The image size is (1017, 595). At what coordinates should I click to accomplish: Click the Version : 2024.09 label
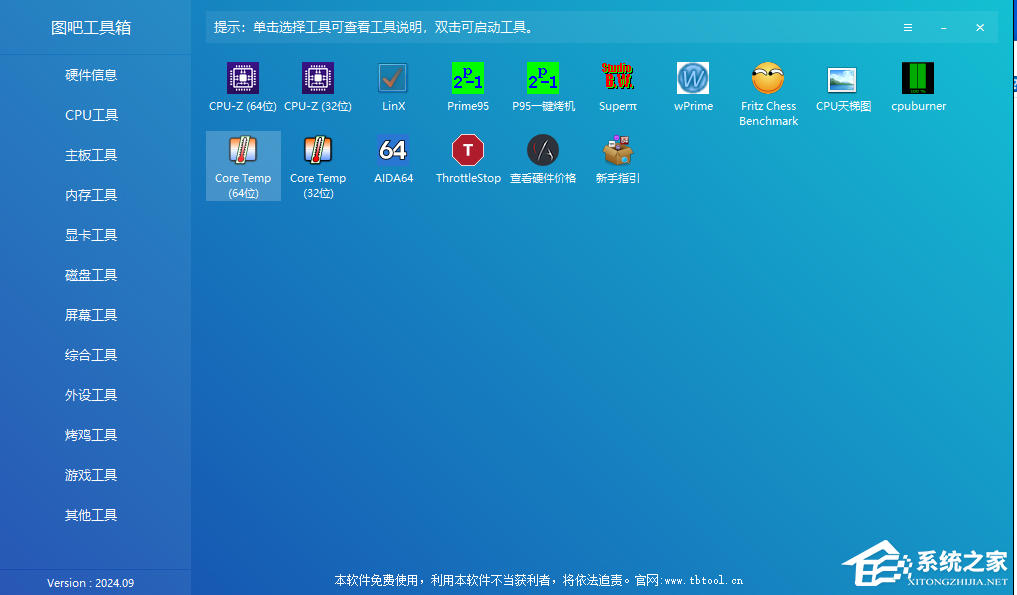pos(91,583)
